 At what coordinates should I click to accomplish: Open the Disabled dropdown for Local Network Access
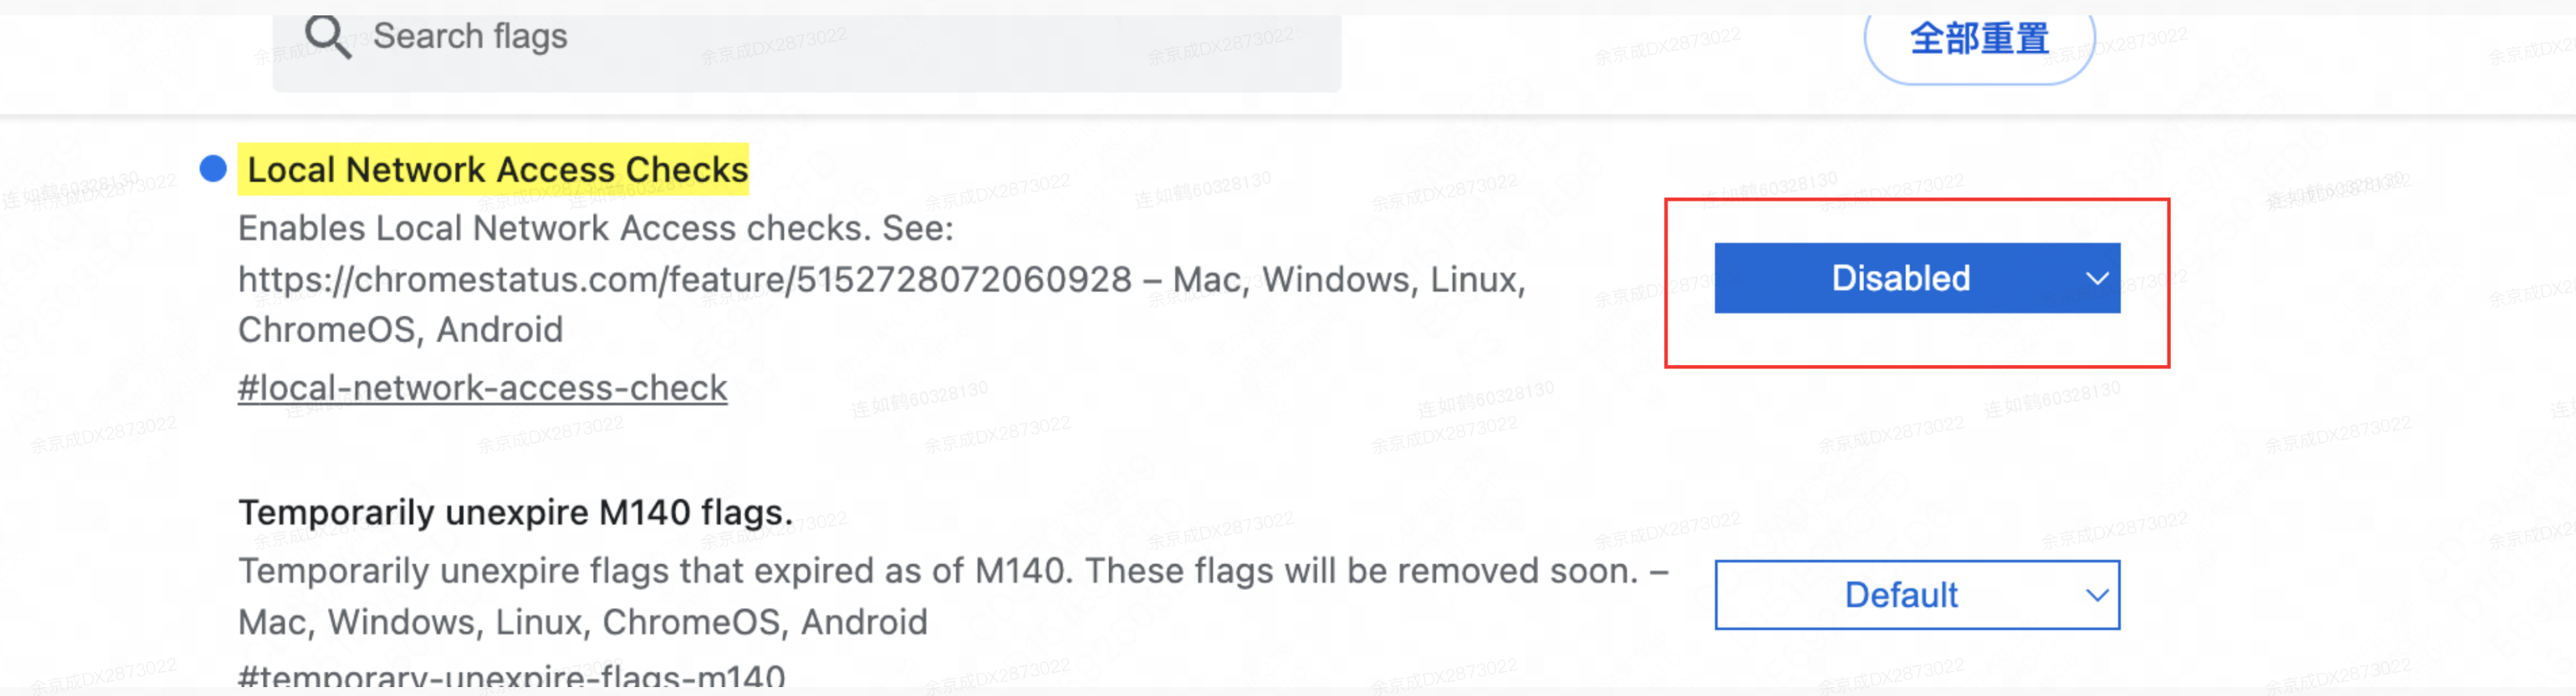point(1917,278)
